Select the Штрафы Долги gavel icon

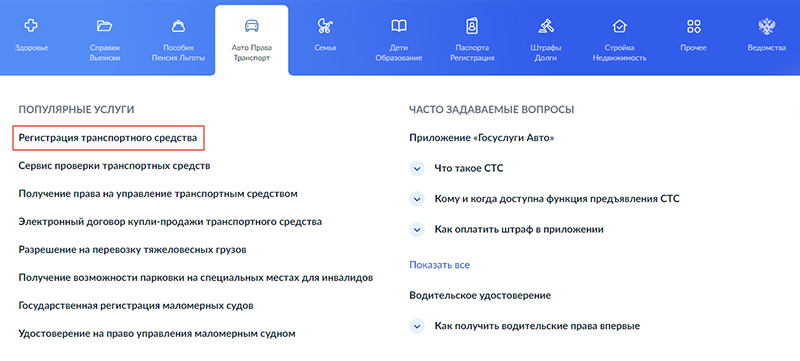545,25
